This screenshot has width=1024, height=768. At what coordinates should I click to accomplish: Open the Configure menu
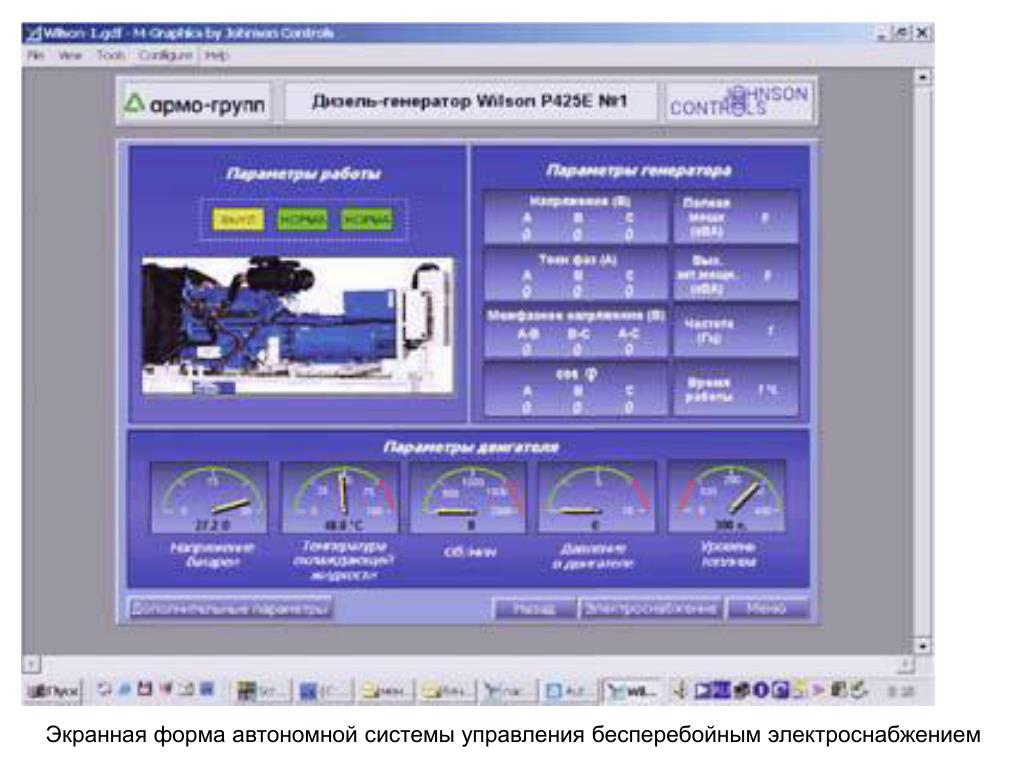click(165, 56)
